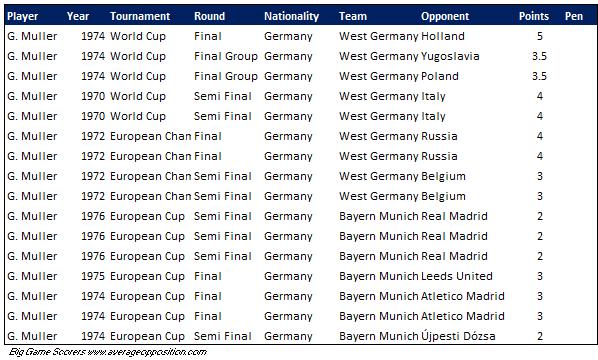Viewport: 598px width, 360px height.
Task: Click the Final Group cell for Yugoslavia
Action: 225,56
